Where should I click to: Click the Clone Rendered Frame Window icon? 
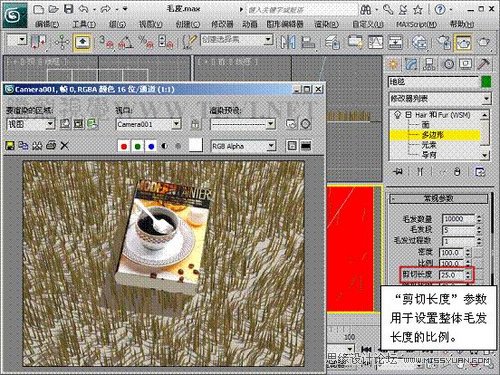pyautogui.click(x=37, y=146)
